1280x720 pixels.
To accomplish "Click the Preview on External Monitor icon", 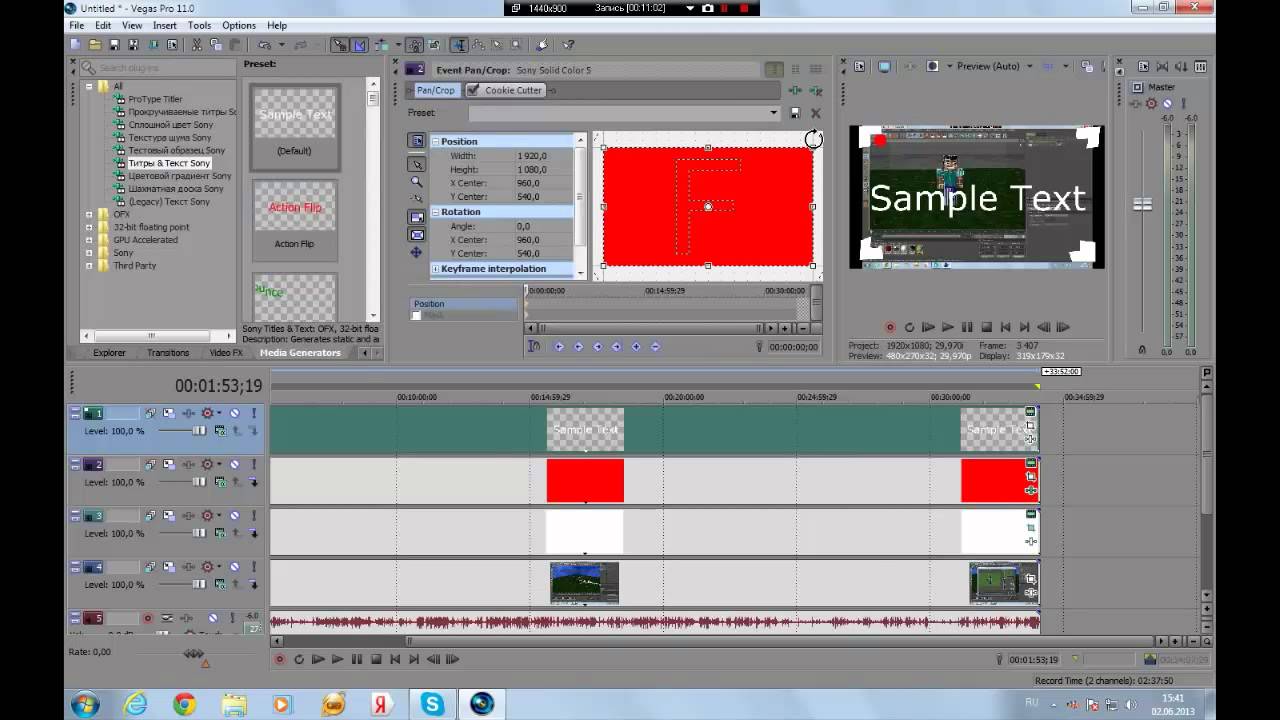I will [884, 66].
